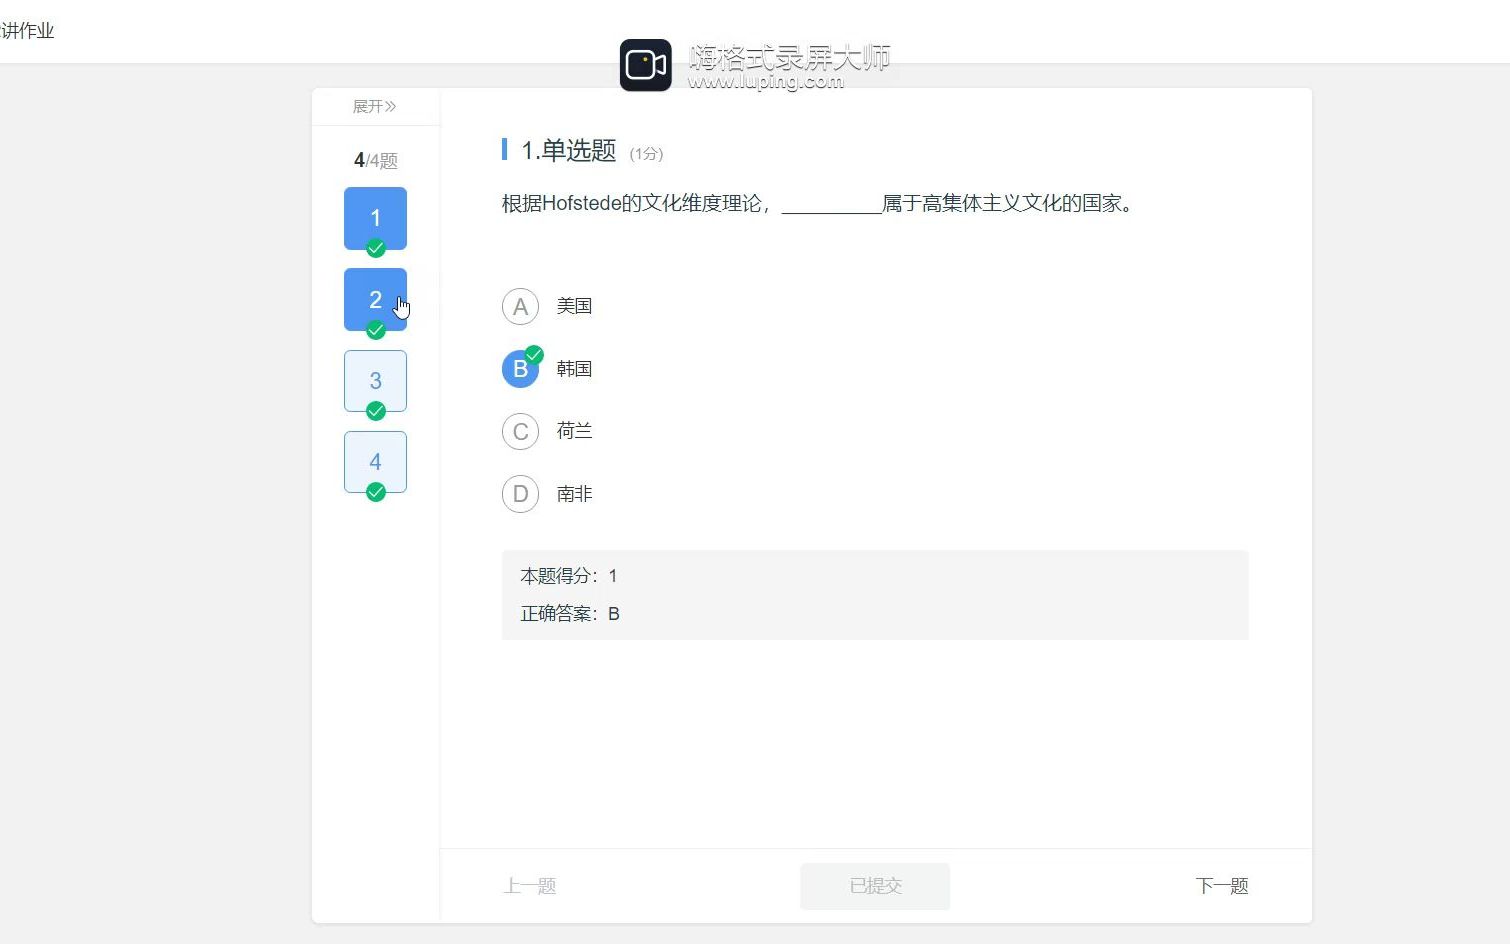Expand the question list with 展开
This screenshot has height=944, width=1510.
375,106
